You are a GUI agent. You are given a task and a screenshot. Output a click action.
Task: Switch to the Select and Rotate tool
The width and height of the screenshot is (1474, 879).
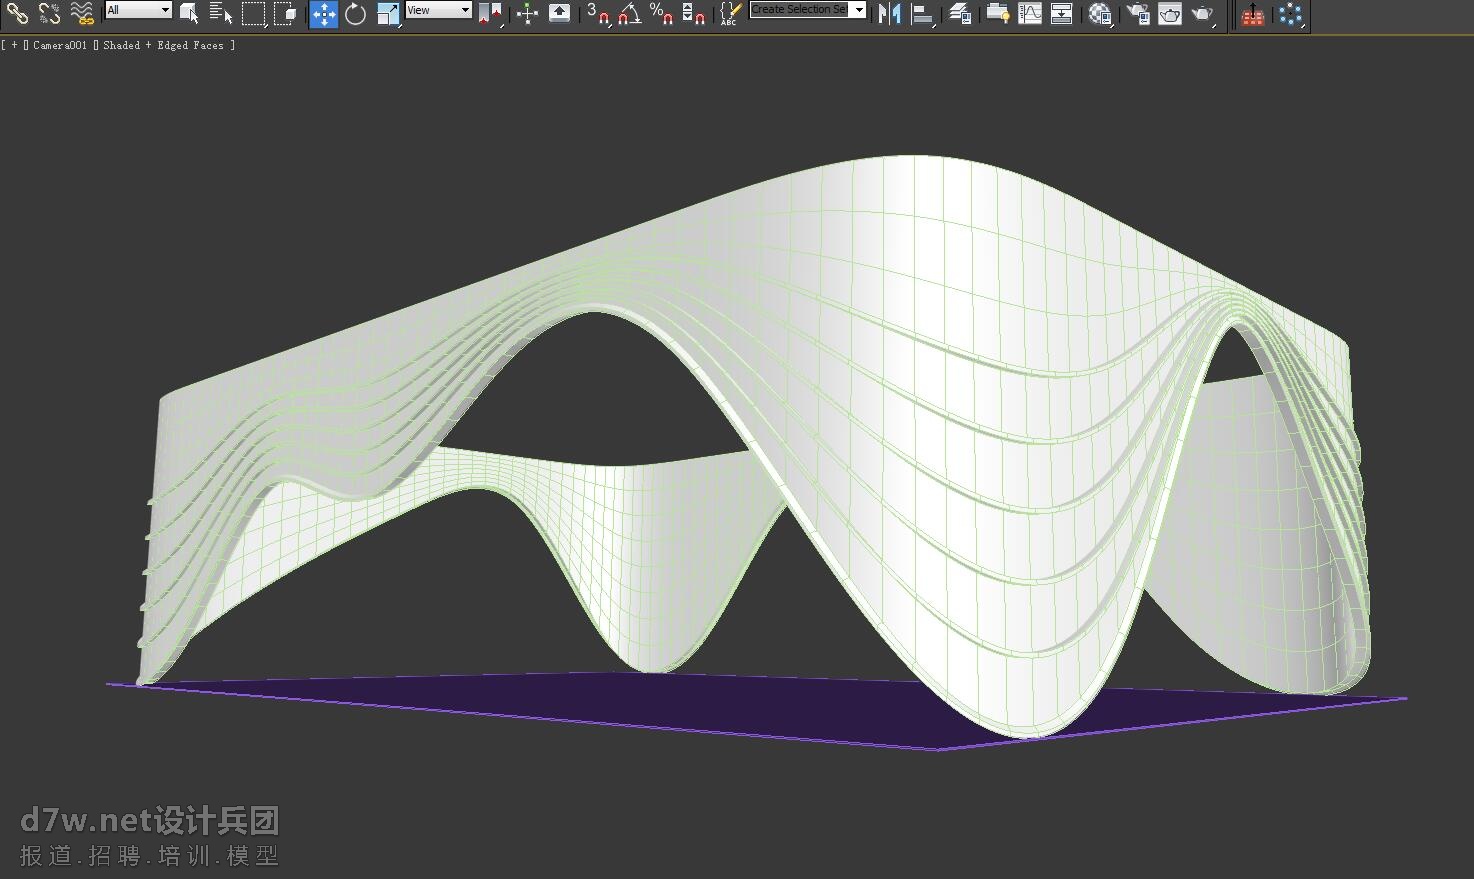[355, 13]
